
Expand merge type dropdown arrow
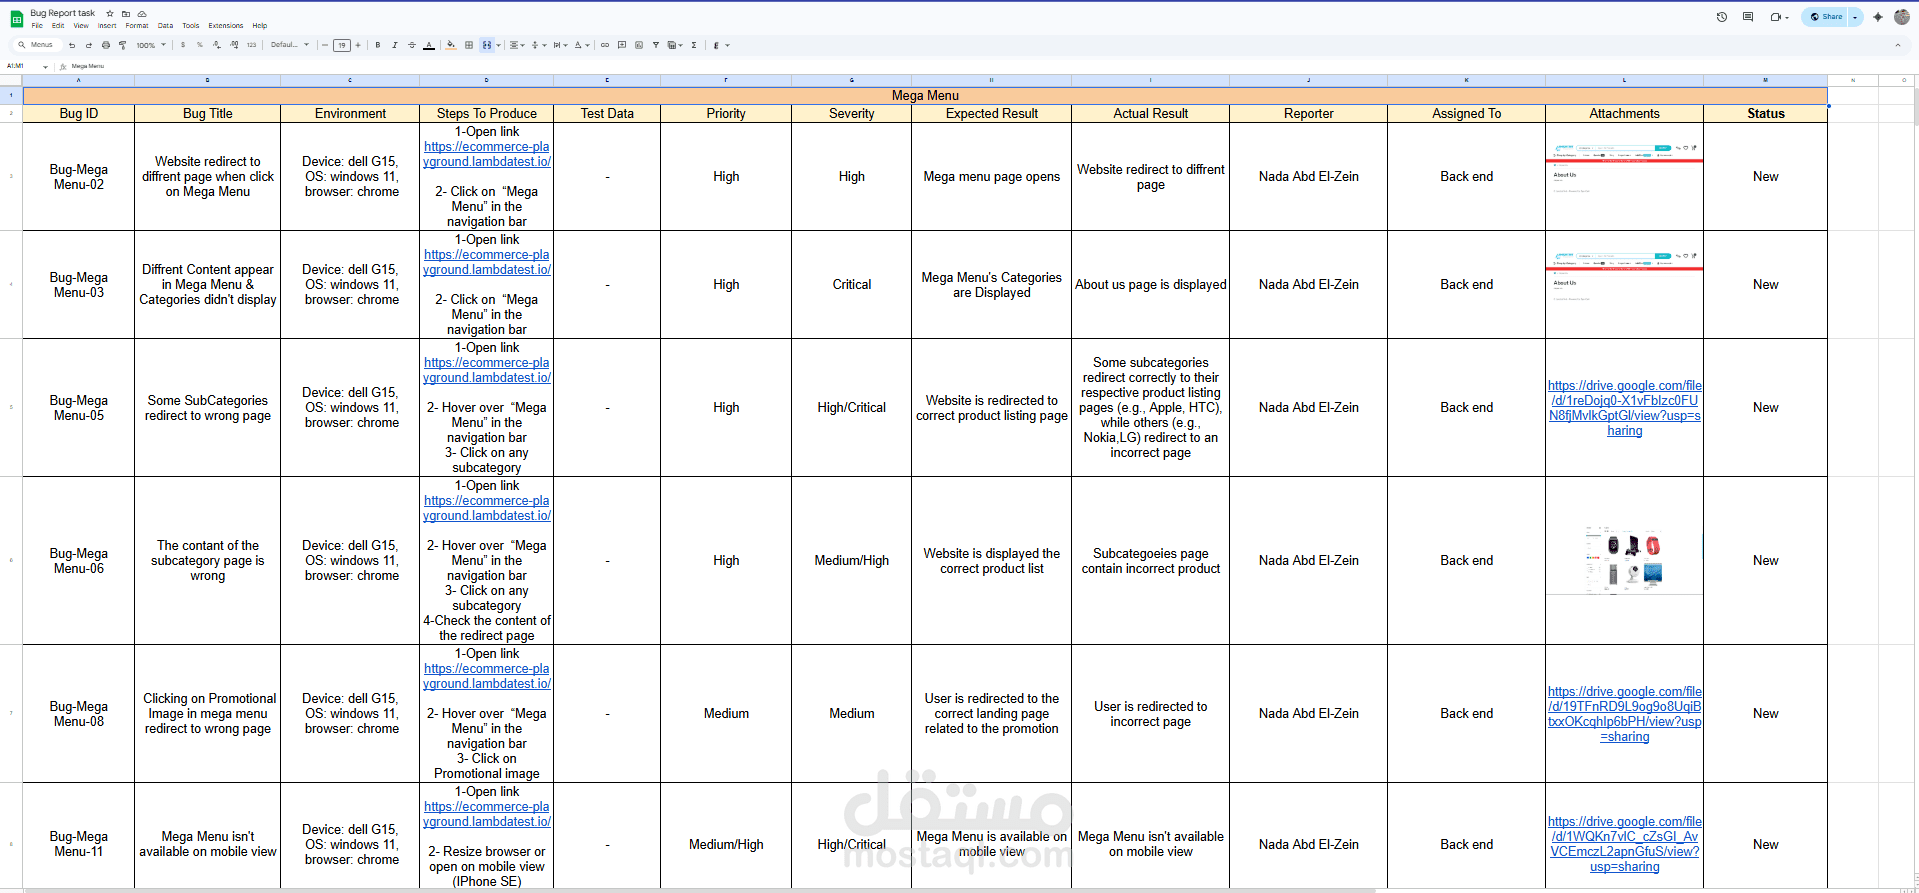499,45
